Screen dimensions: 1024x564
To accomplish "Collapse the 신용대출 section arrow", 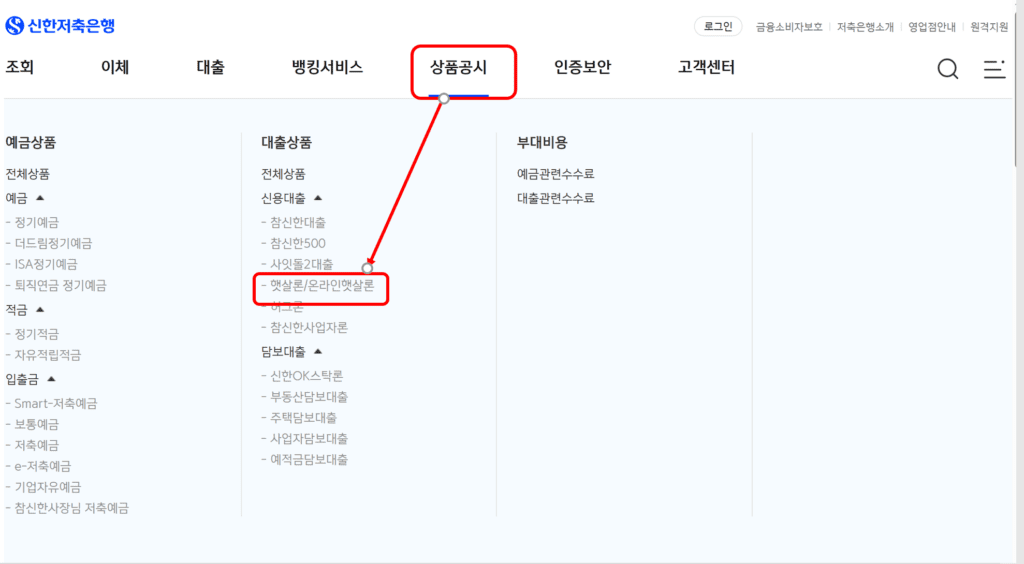I will pyautogui.click(x=318, y=198).
